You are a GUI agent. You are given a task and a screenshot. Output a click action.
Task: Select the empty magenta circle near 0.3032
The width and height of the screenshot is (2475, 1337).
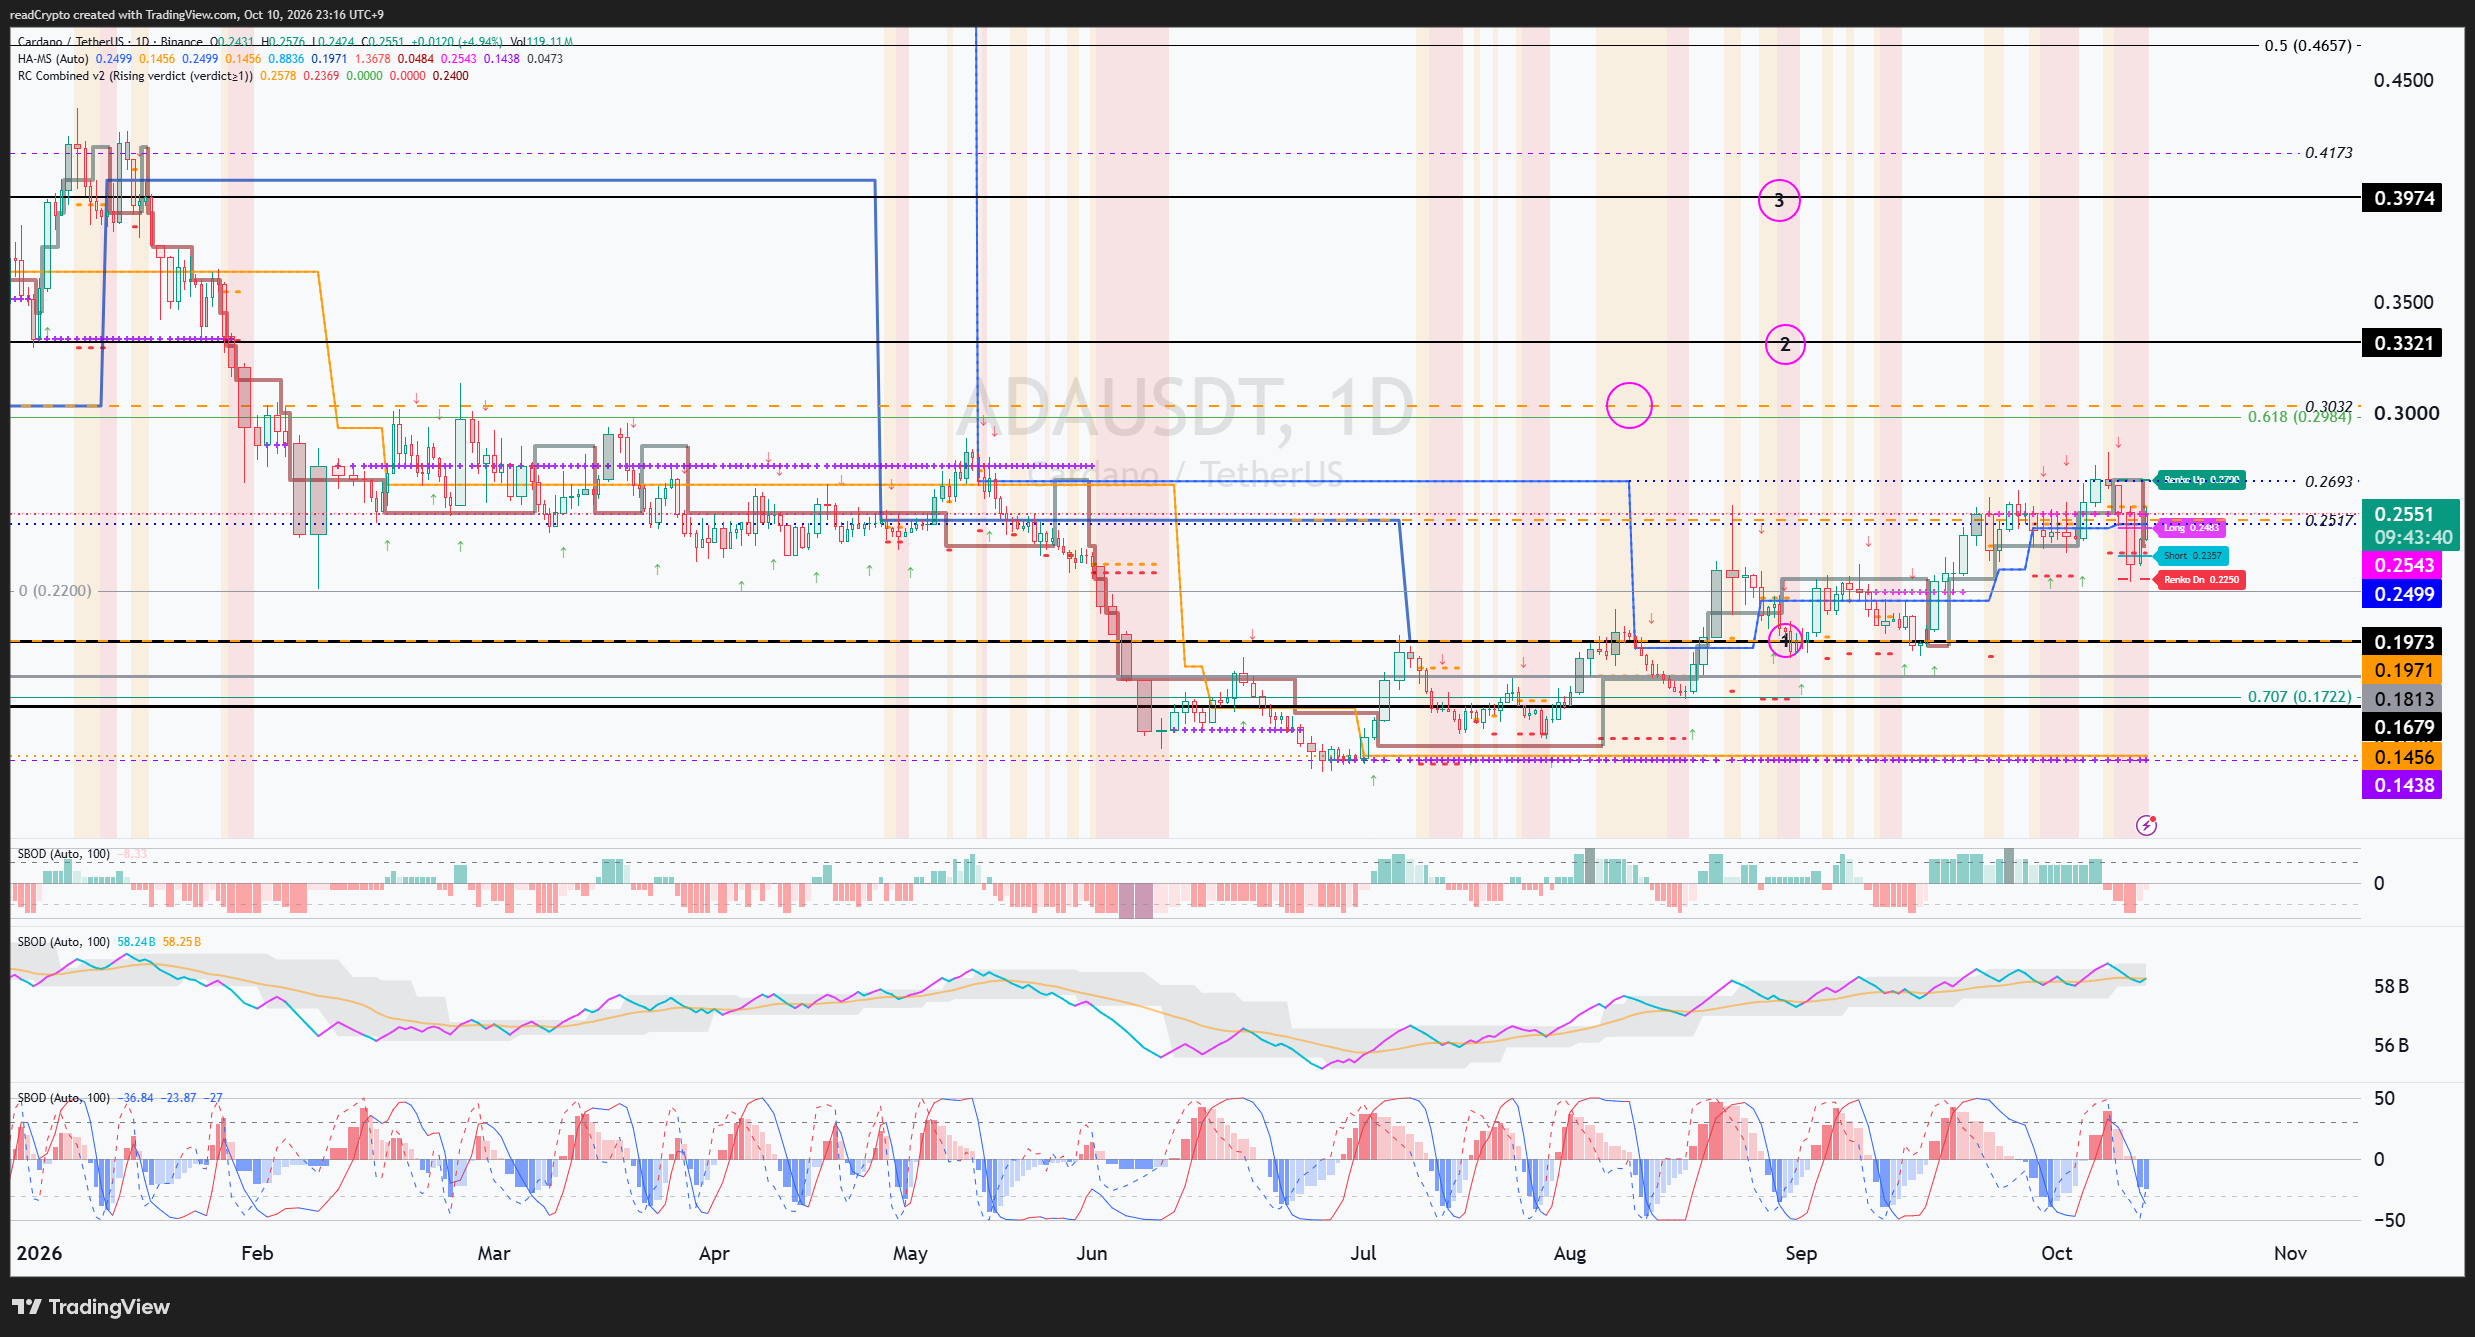point(1629,405)
